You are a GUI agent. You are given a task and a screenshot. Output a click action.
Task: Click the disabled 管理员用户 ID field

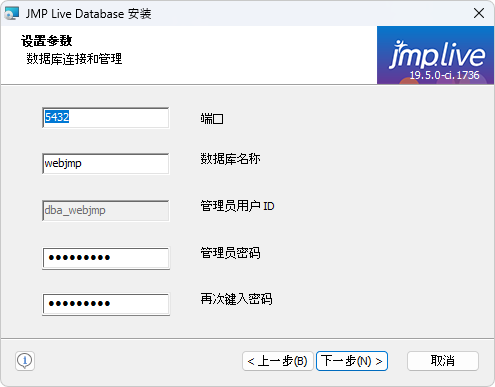106,210
